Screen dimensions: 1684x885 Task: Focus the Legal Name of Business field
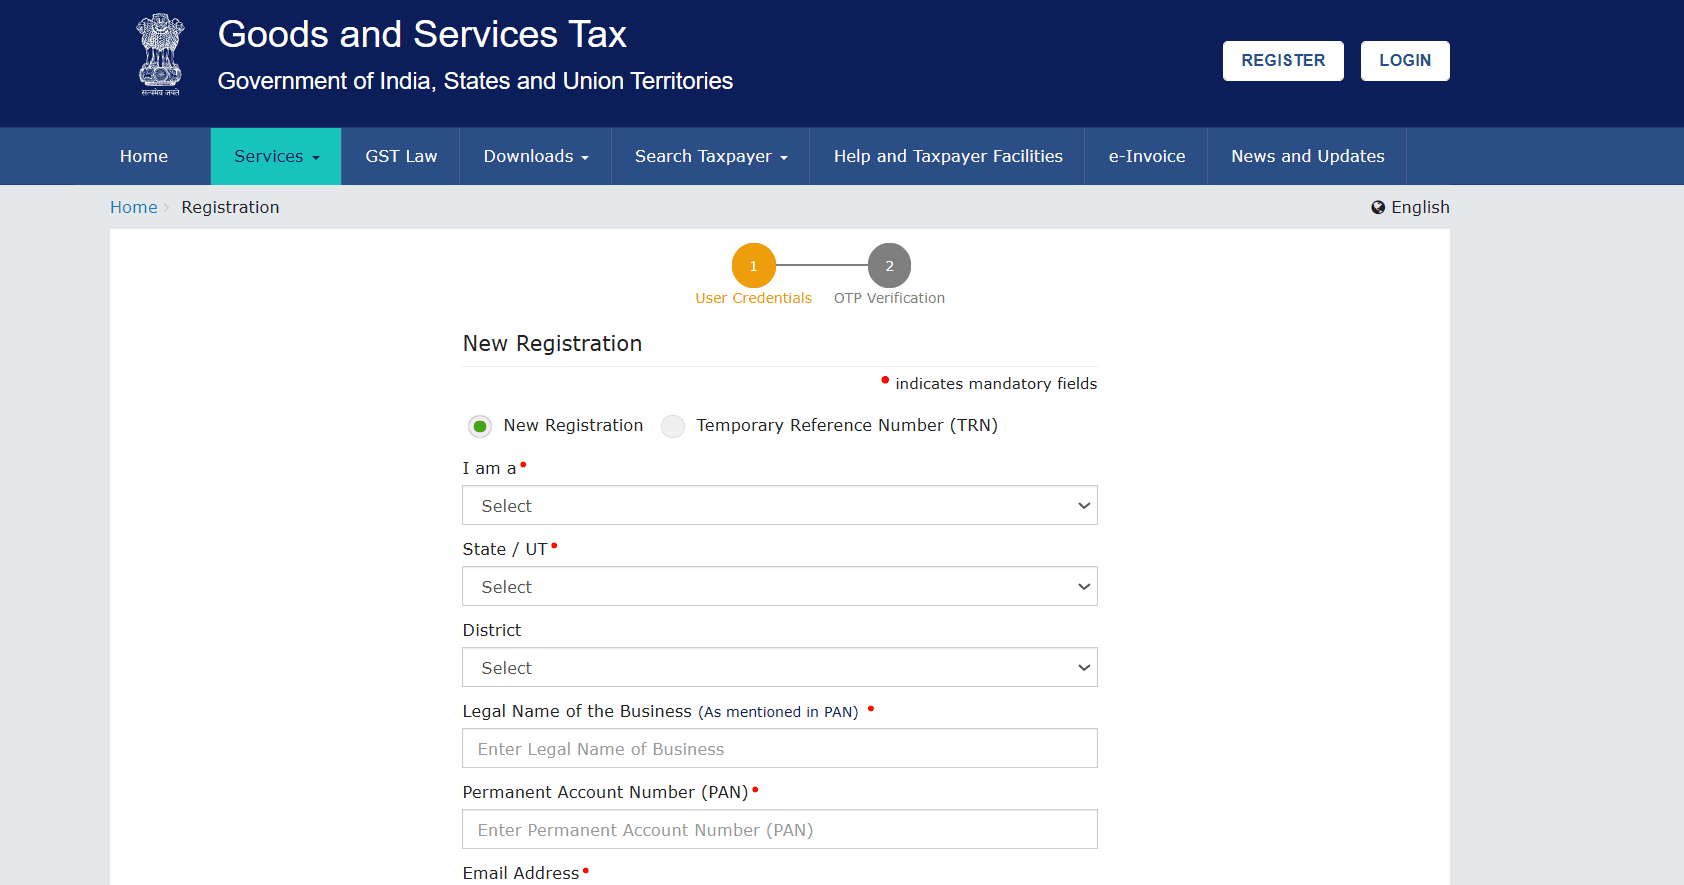click(x=780, y=748)
